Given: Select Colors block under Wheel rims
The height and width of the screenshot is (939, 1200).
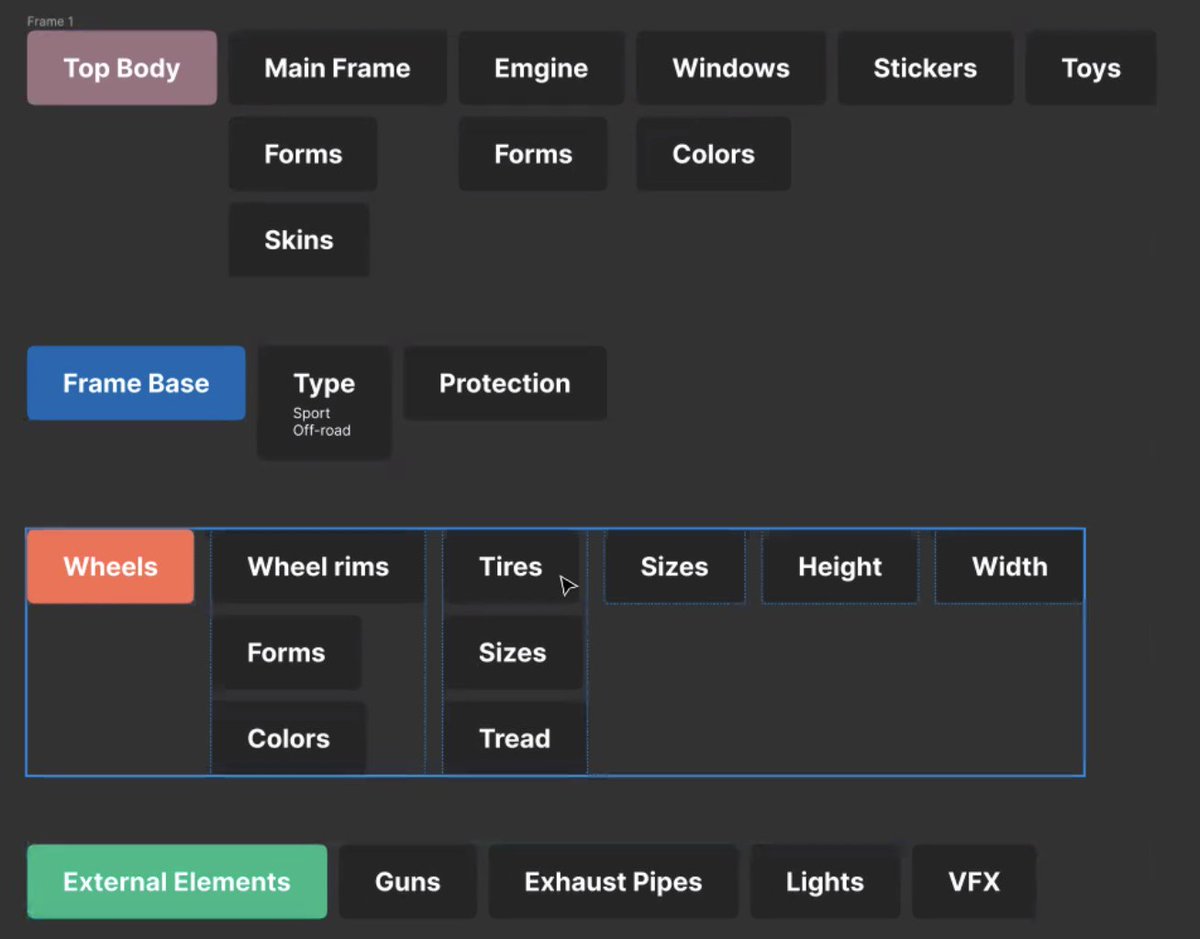Looking at the screenshot, I should point(289,739).
